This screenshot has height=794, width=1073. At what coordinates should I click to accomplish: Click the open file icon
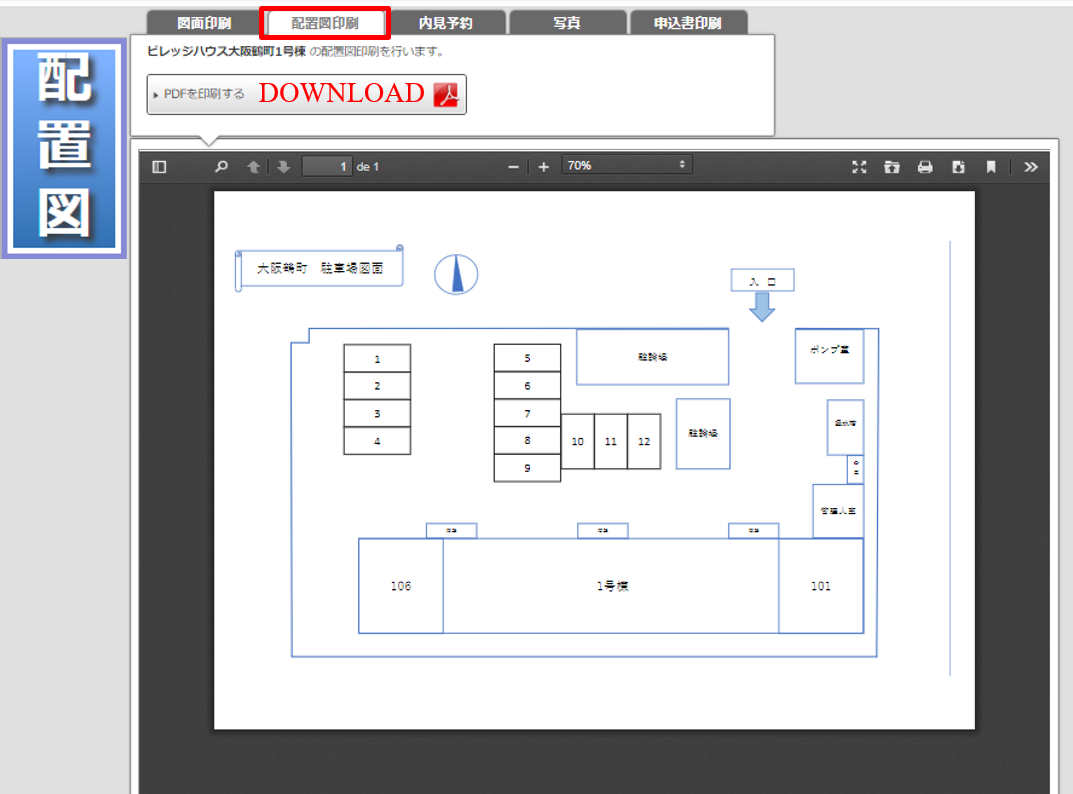point(892,167)
